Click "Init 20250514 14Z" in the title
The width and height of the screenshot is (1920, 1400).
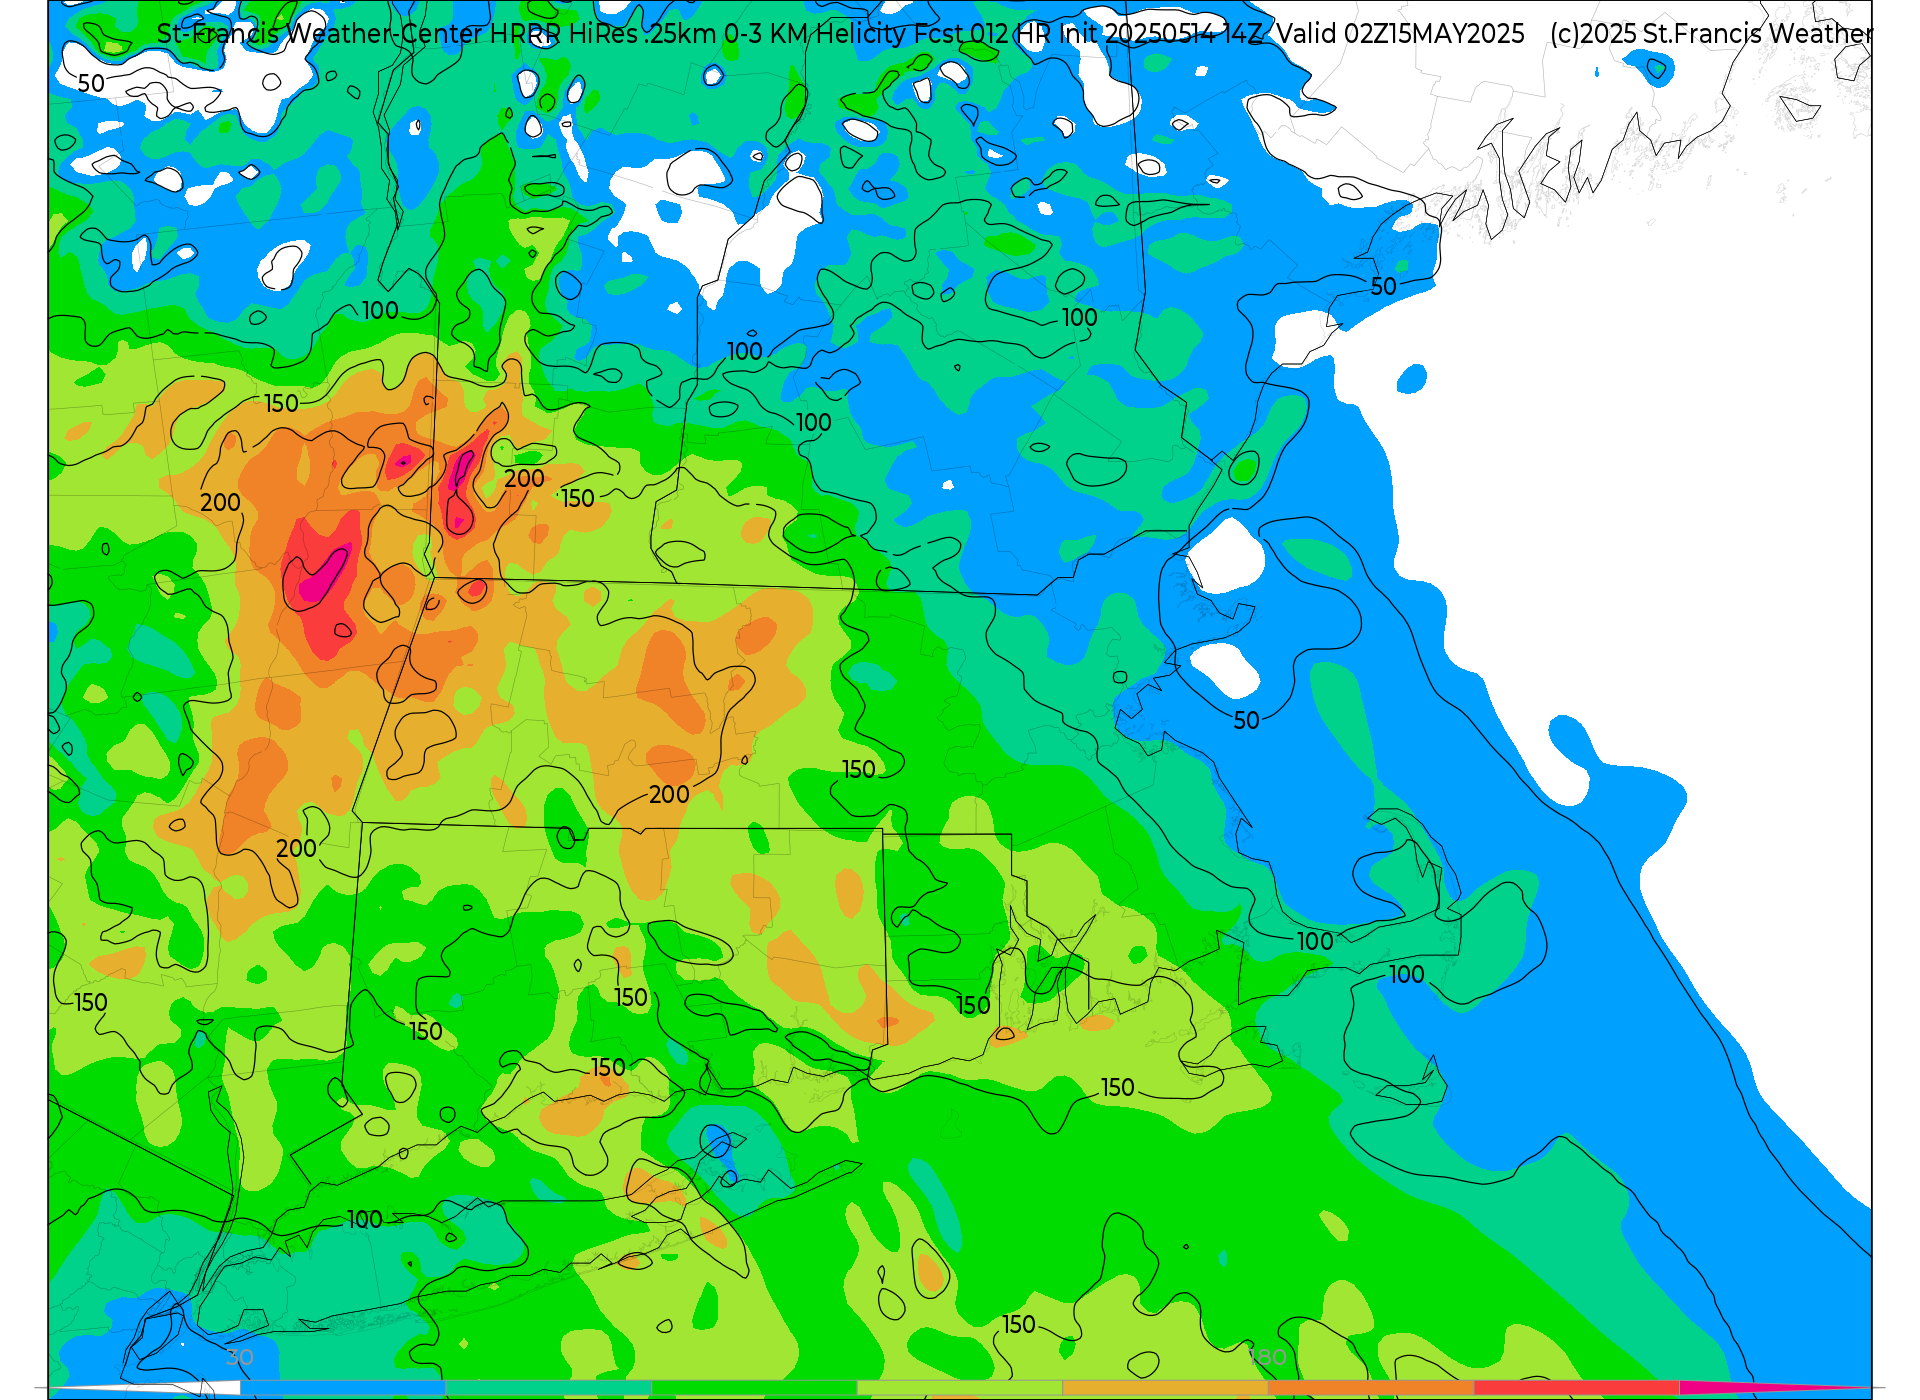point(1161,34)
